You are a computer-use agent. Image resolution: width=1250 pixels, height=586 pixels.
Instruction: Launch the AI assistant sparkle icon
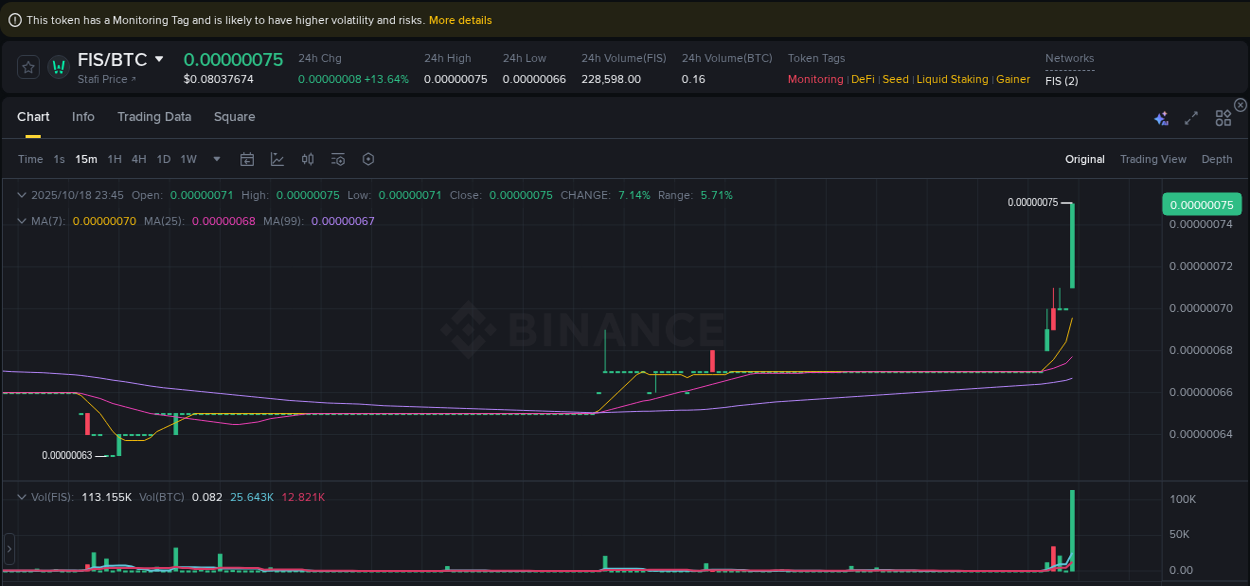click(1161, 117)
